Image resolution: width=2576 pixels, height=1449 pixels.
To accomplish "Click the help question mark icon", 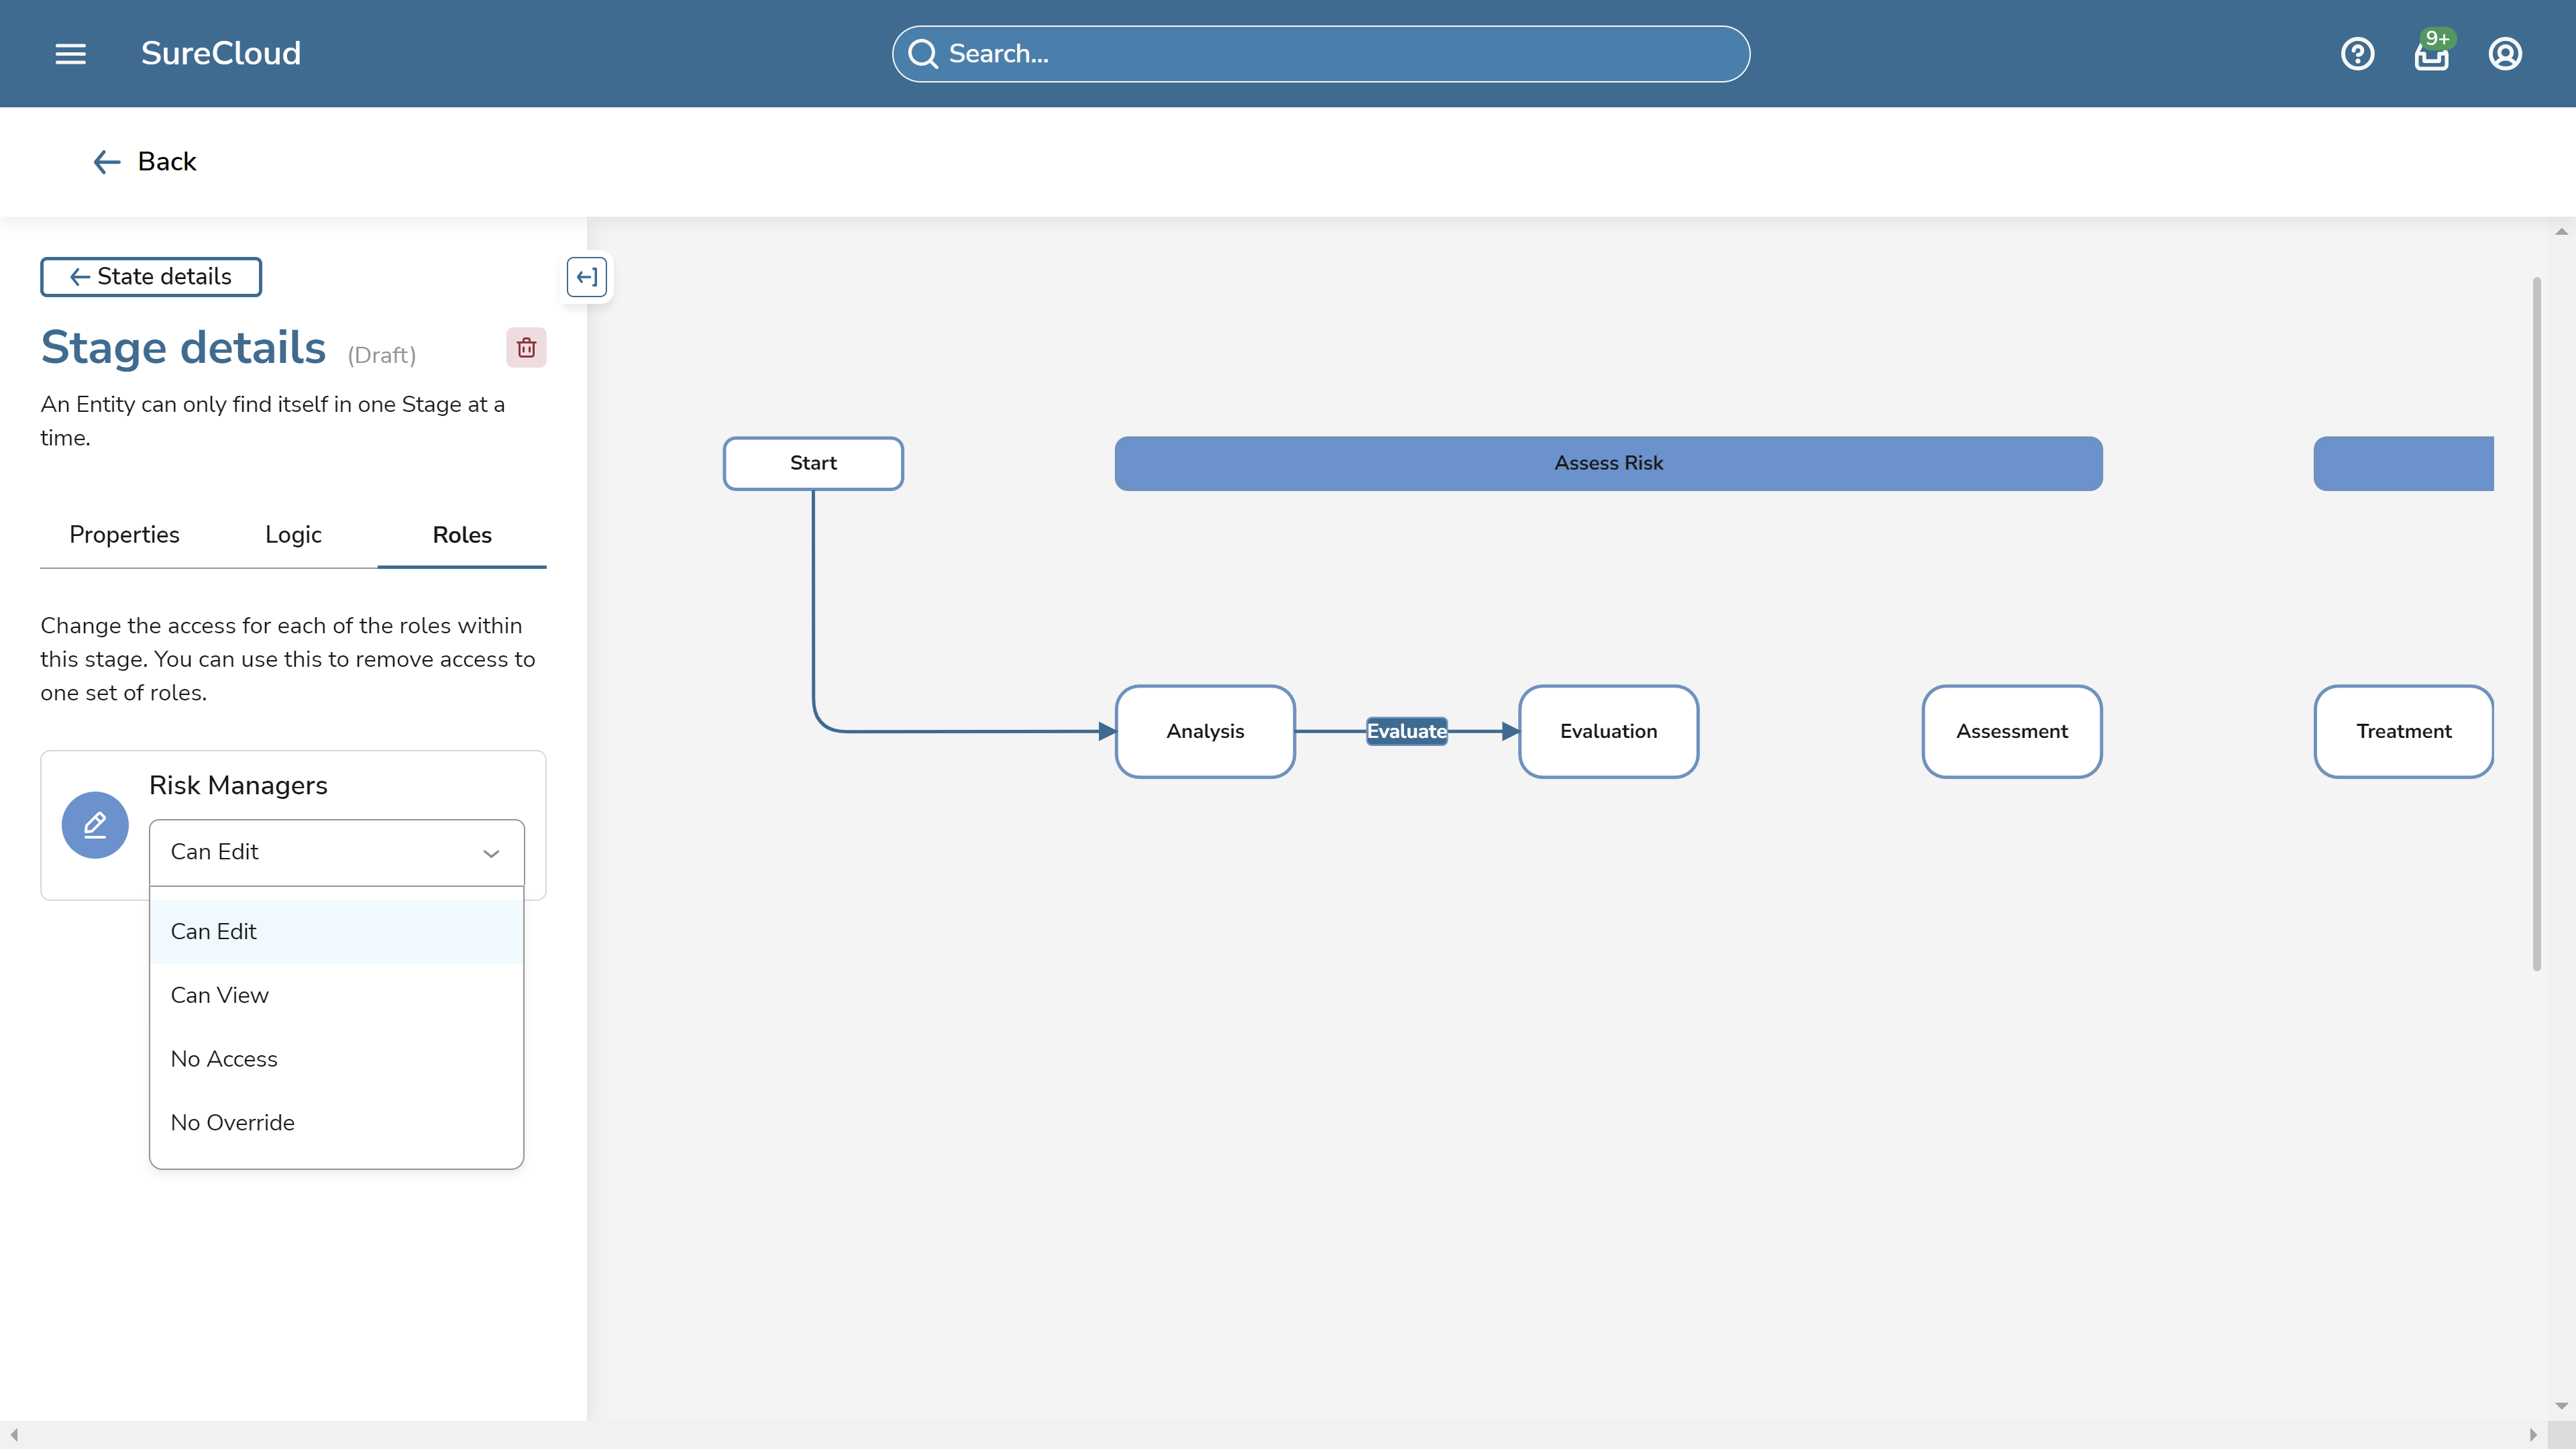I will point(2358,53).
